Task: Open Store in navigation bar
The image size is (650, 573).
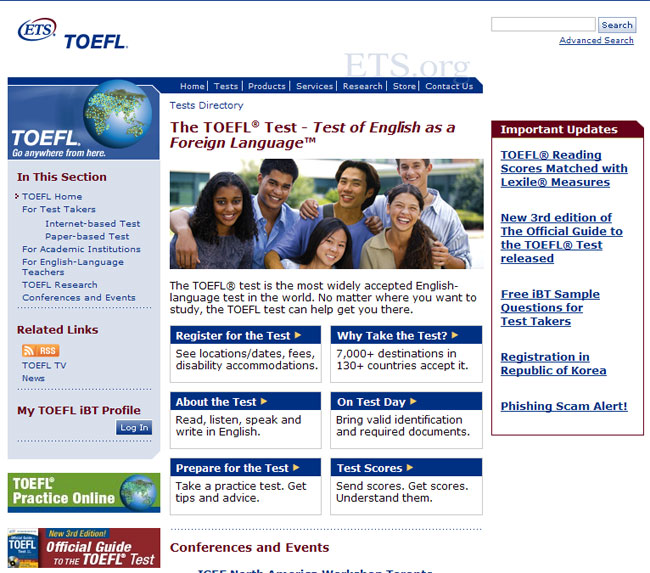Action: 404,86
